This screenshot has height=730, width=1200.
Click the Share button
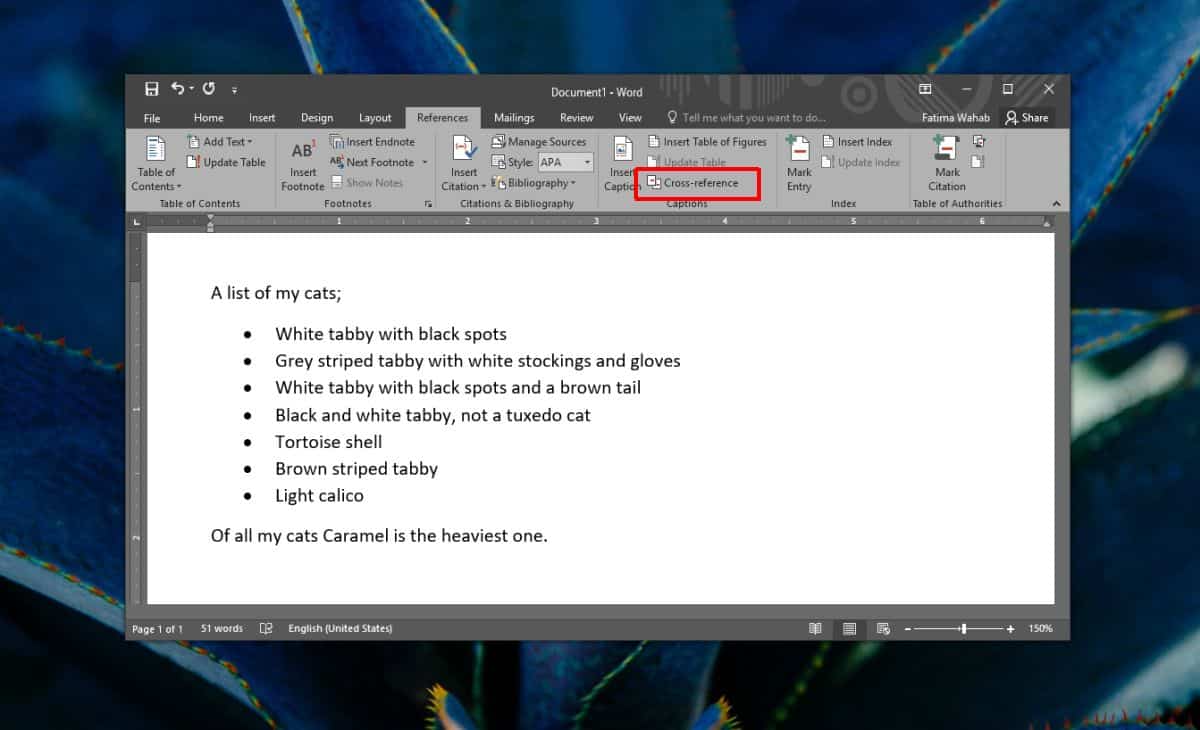click(x=1027, y=118)
